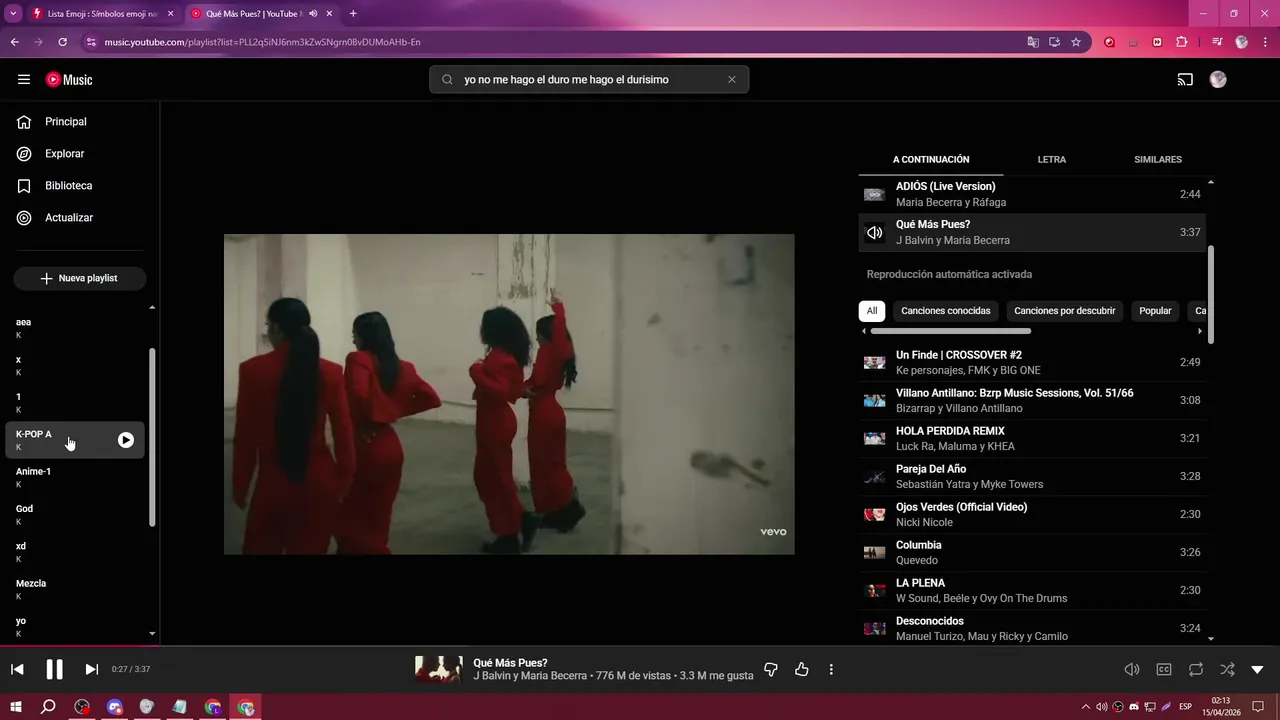This screenshot has width=1280, height=720.
Task: Click the search magnifier icon
Action: tap(447, 80)
